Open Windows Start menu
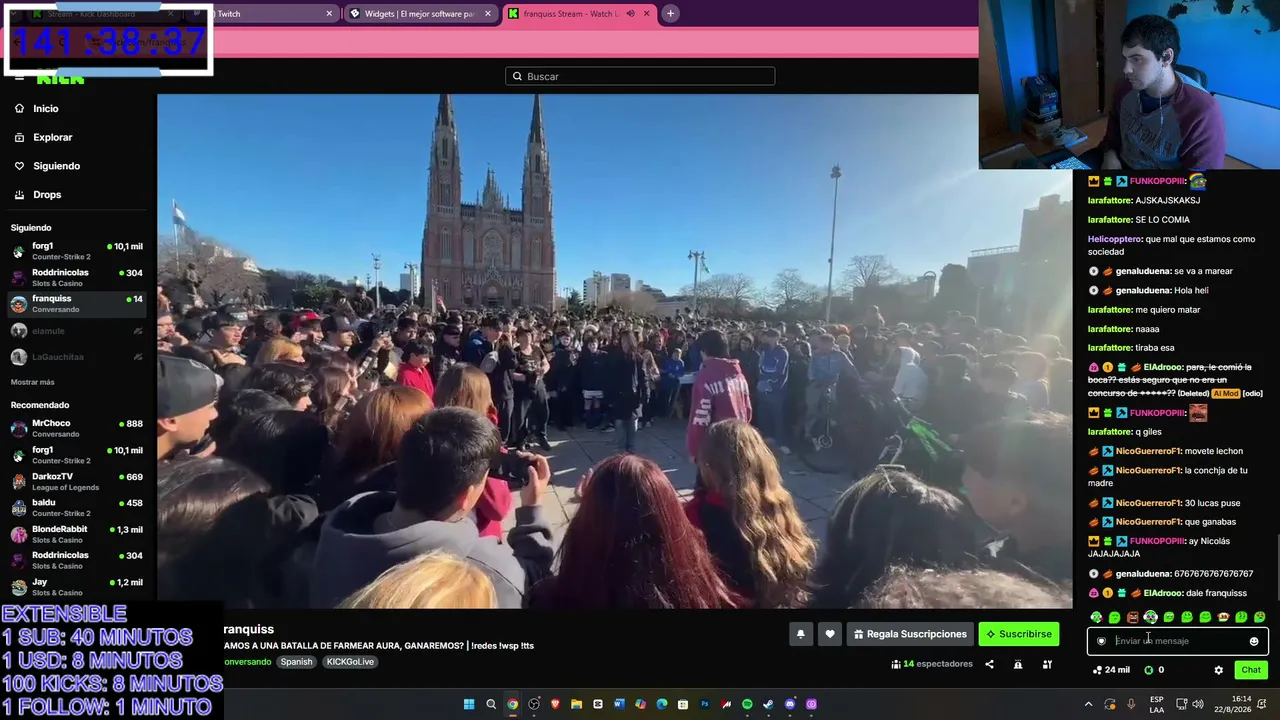Screen dimensions: 1280x720 (x=468, y=704)
